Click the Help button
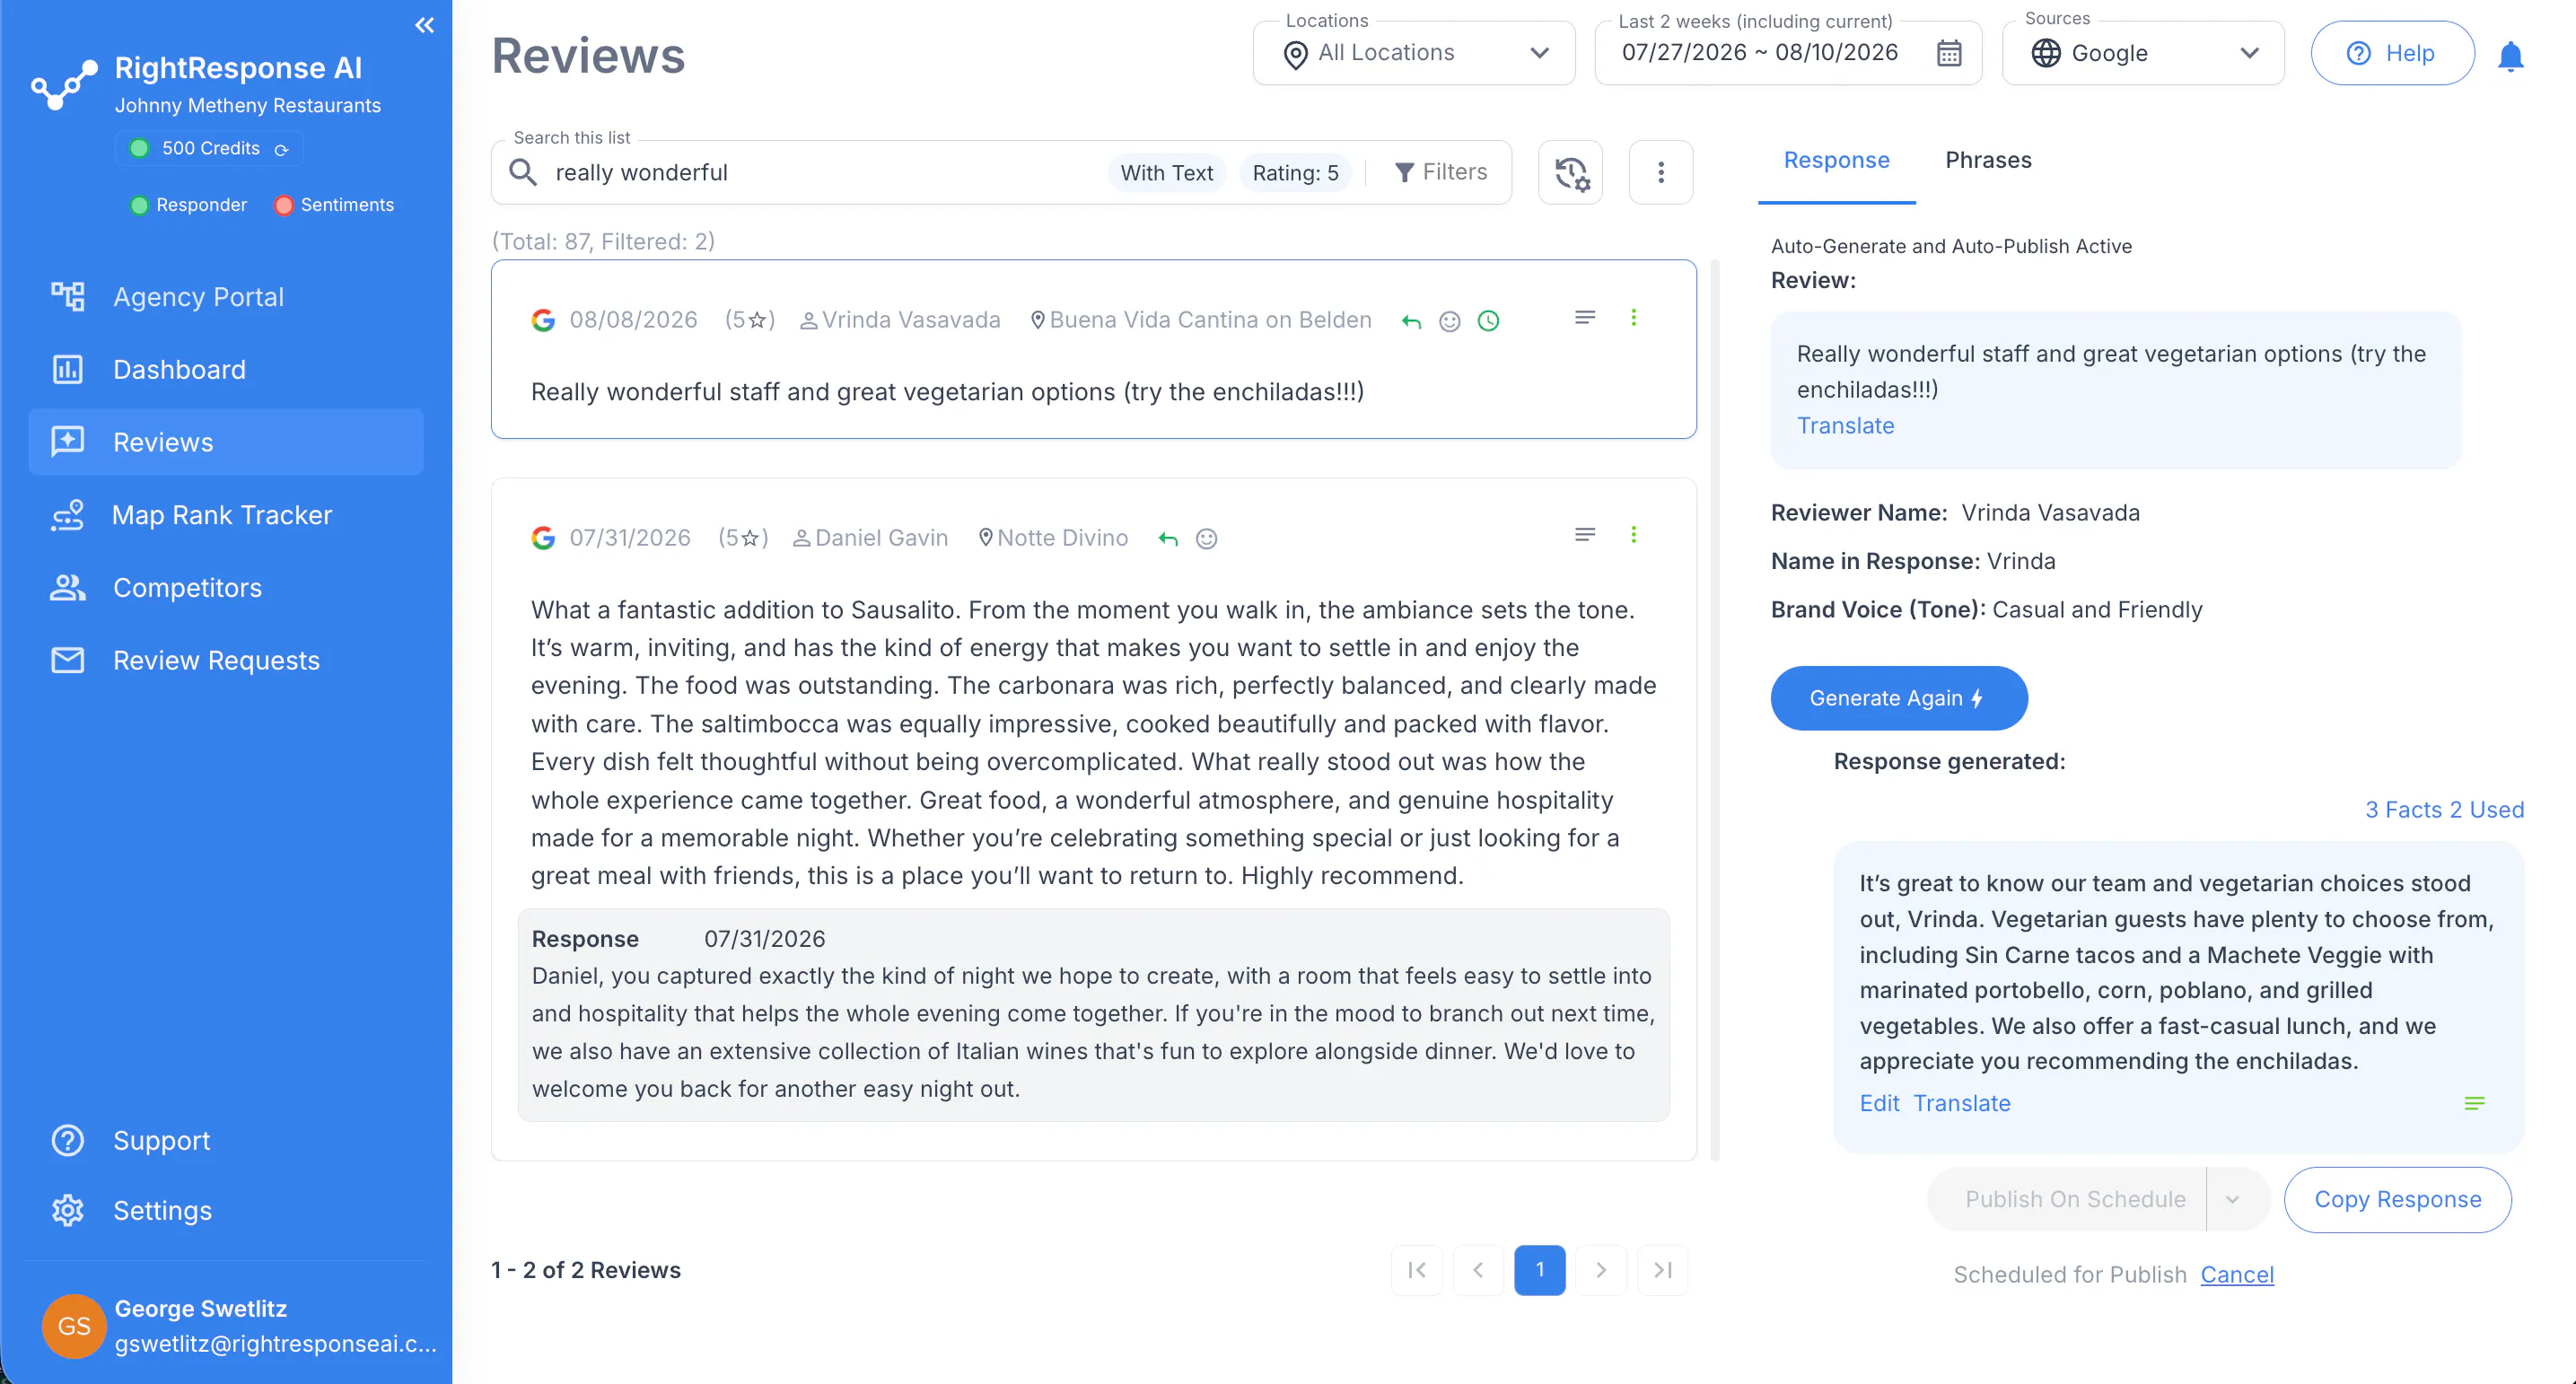Image resolution: width=2576 pixels, height=1384 pixels. (2392, 53)
